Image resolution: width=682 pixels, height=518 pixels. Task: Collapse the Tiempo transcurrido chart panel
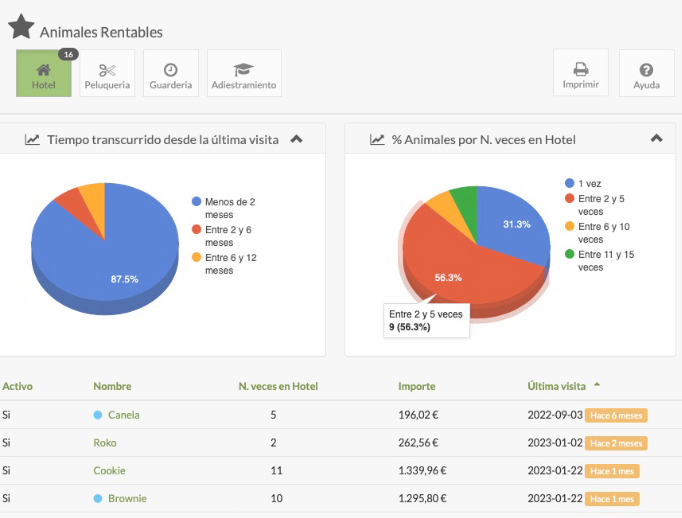click(x=296, y=139)
